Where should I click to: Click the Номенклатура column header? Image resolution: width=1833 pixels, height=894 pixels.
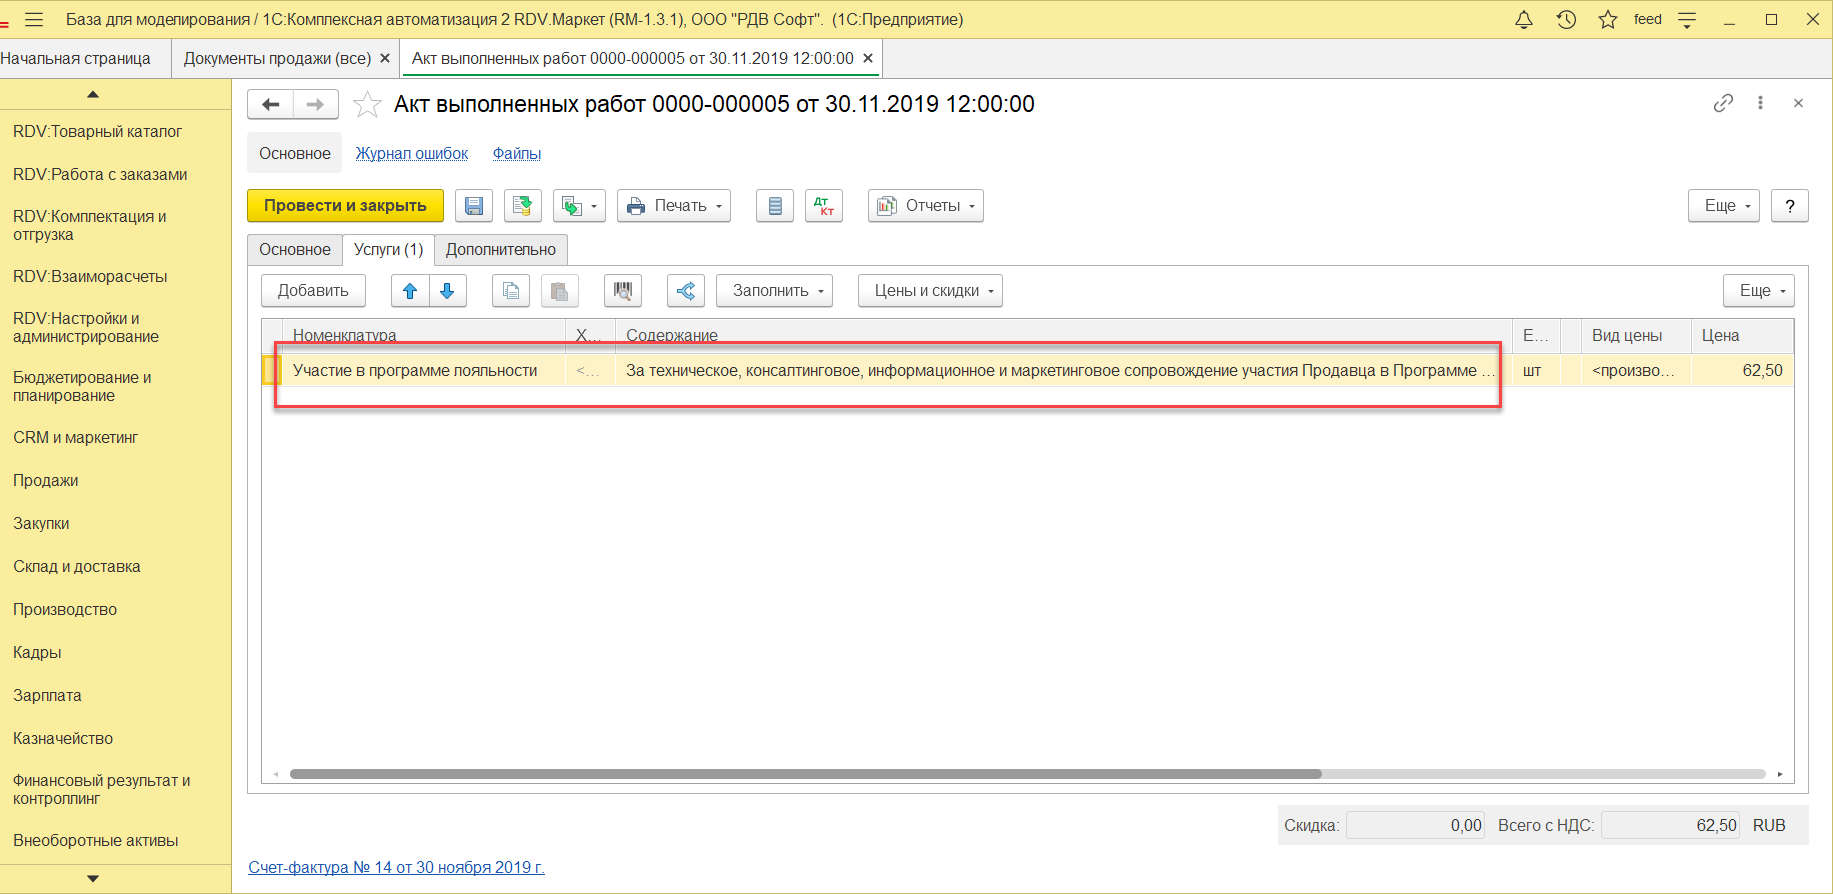pos(424,336)
